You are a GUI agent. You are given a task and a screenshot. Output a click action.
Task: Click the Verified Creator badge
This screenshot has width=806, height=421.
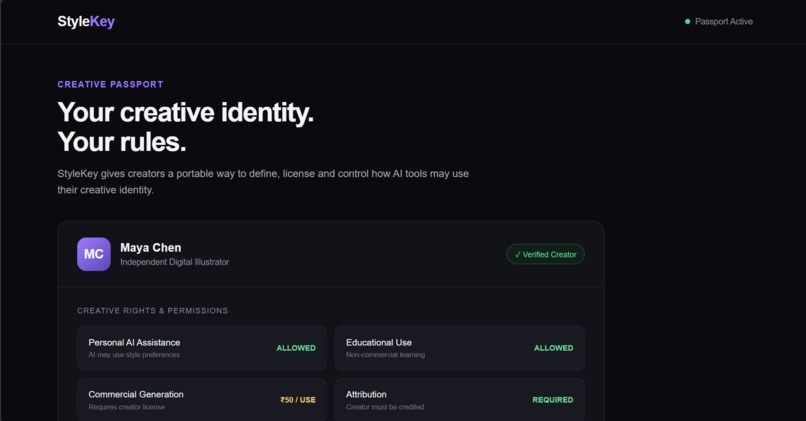(x=545, y=254)
